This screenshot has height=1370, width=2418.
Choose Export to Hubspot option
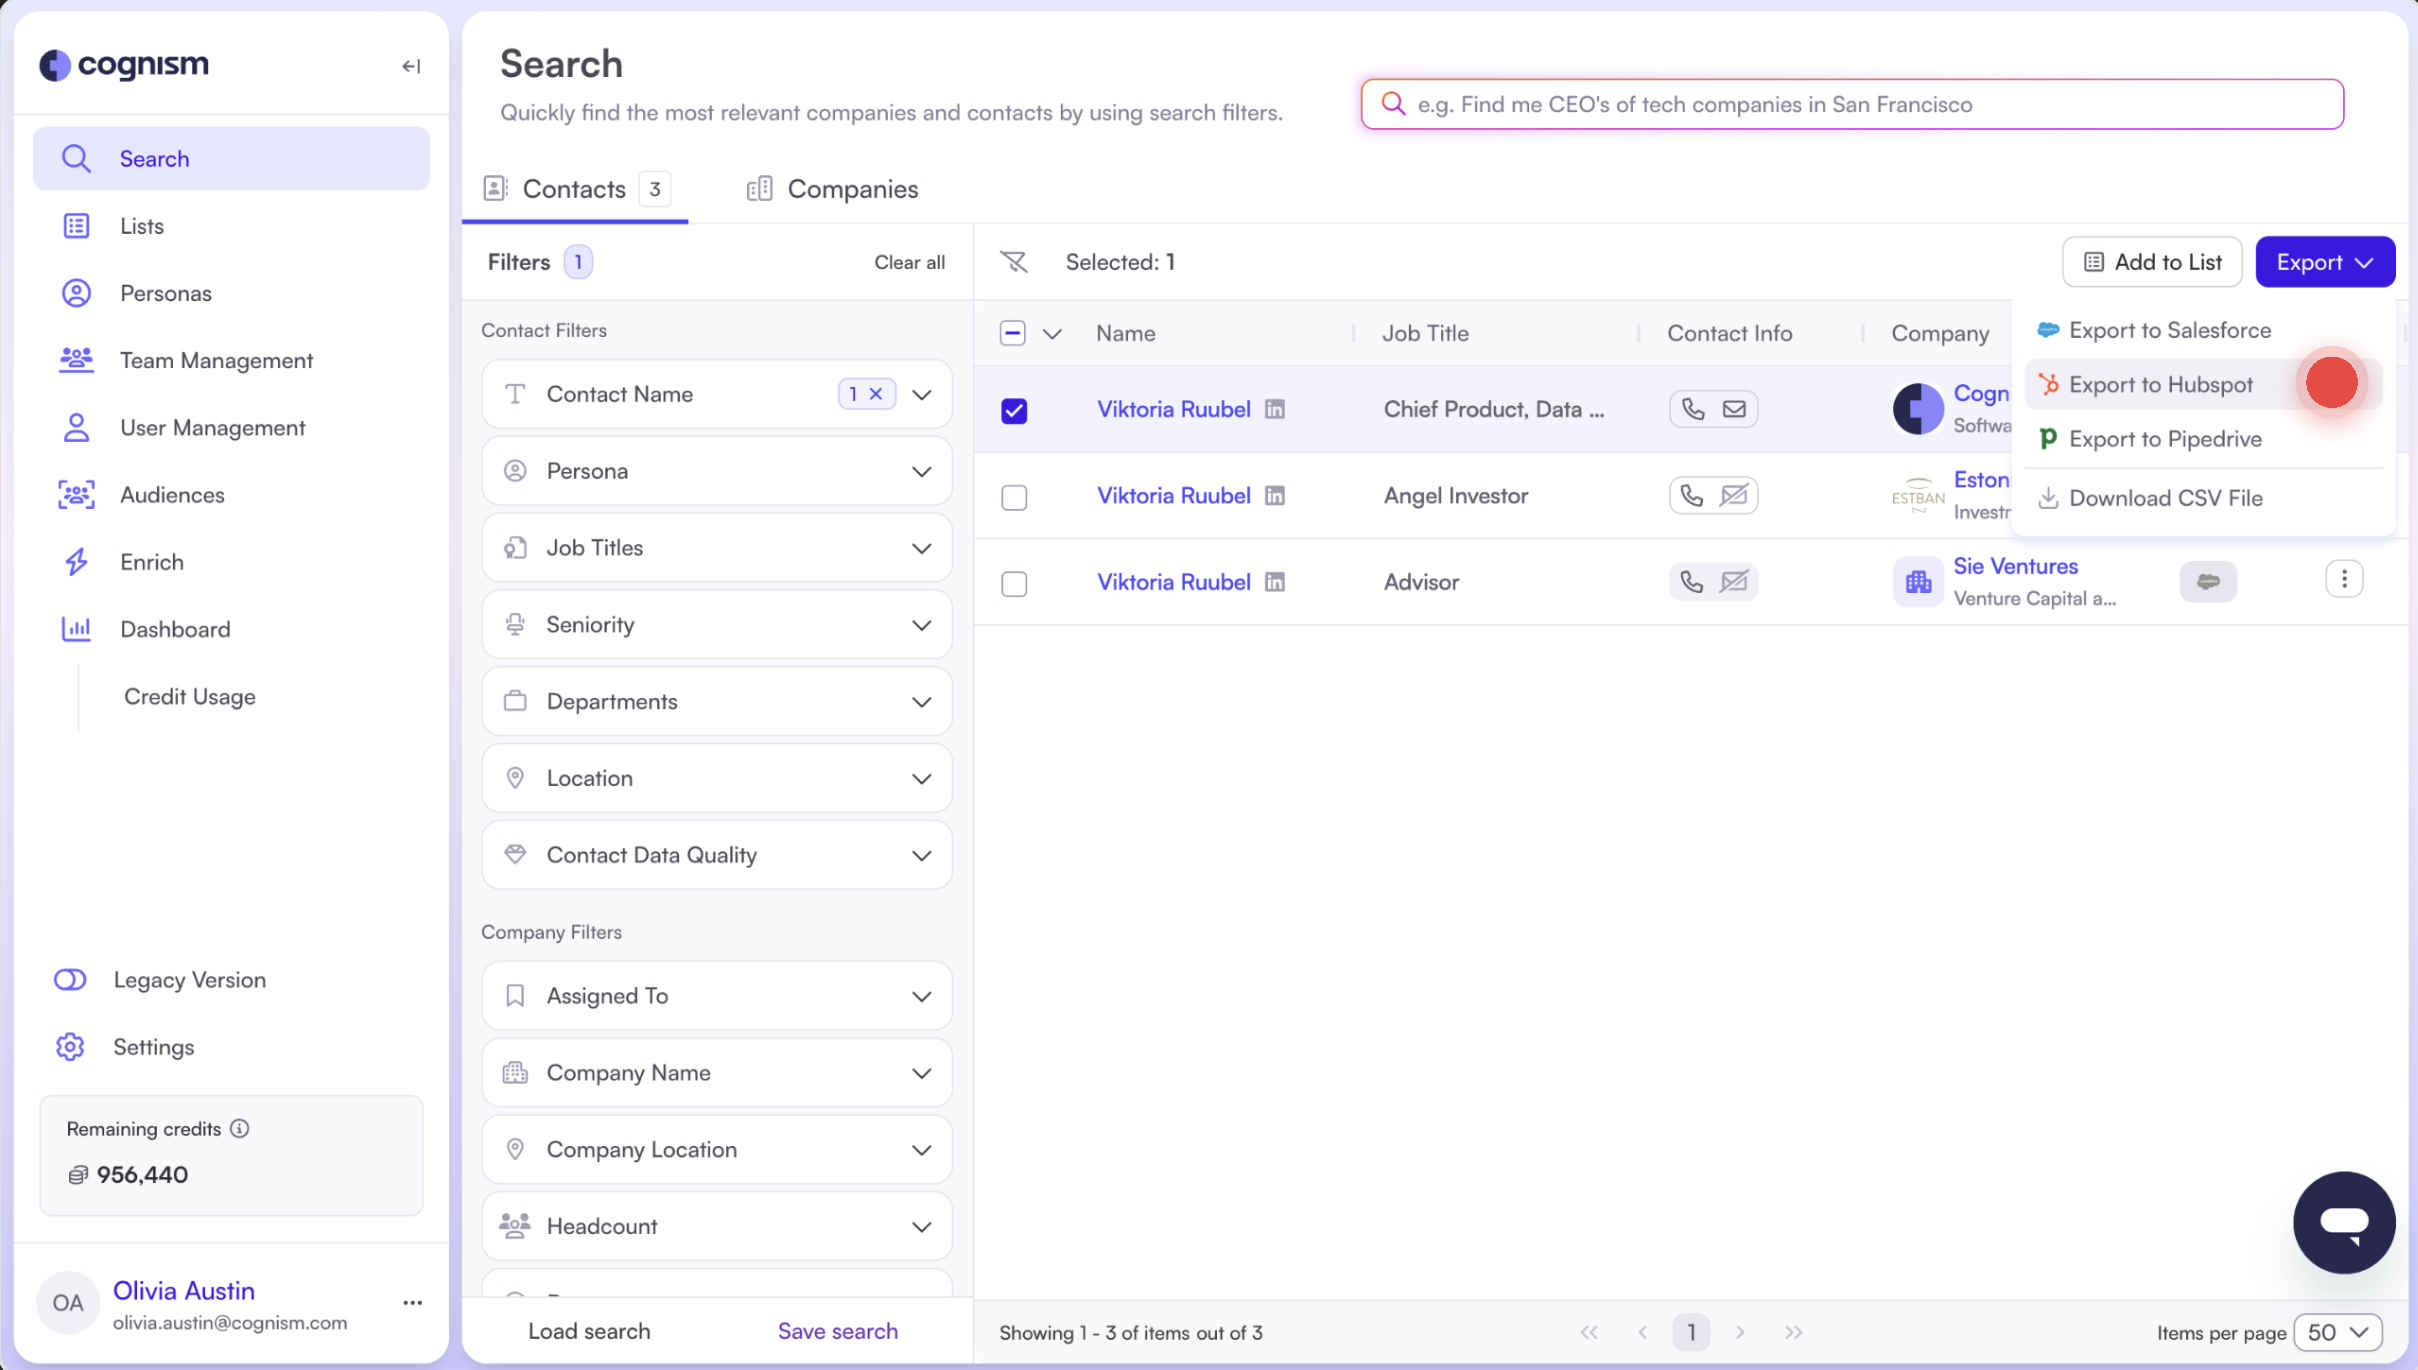coord(2160,385)
